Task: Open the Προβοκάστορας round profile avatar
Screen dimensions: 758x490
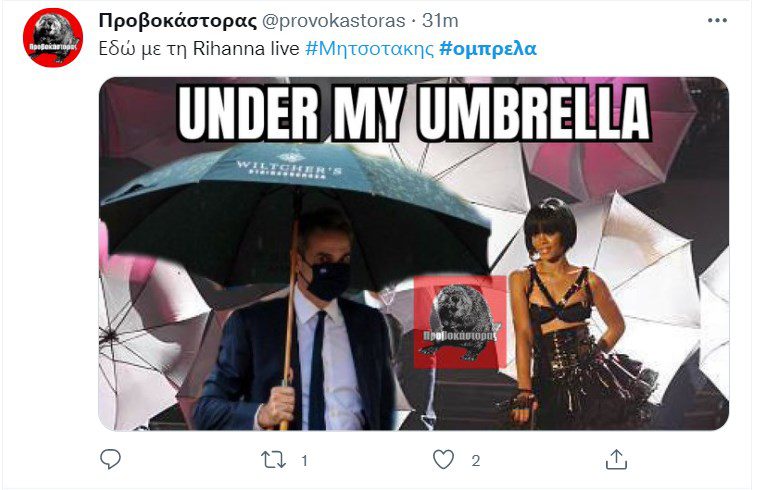Action: coord(53,37)
